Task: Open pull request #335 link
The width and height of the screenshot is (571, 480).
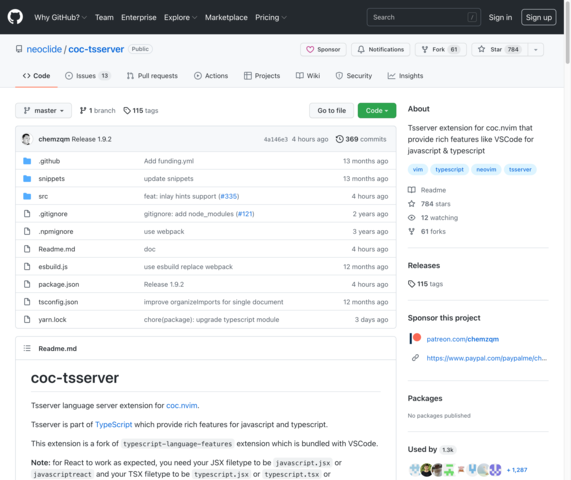Action: tap(229, 196)
